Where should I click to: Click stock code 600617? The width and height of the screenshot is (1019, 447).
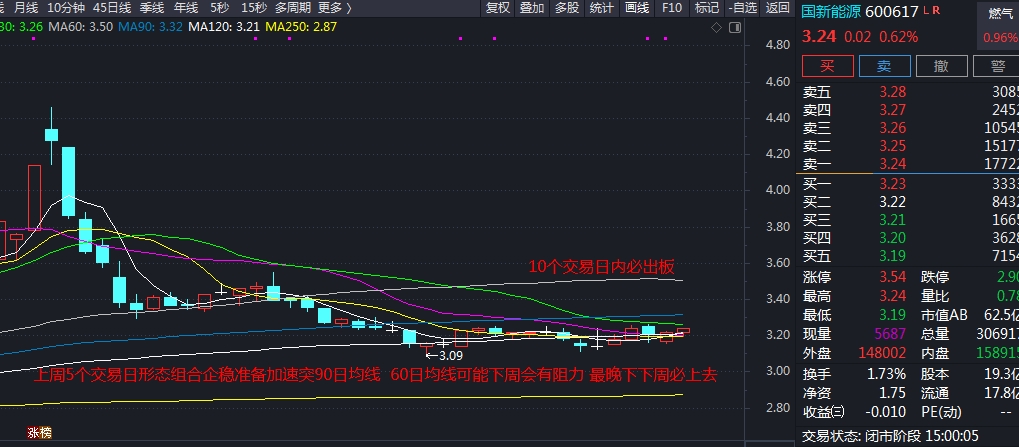[892, 12]
